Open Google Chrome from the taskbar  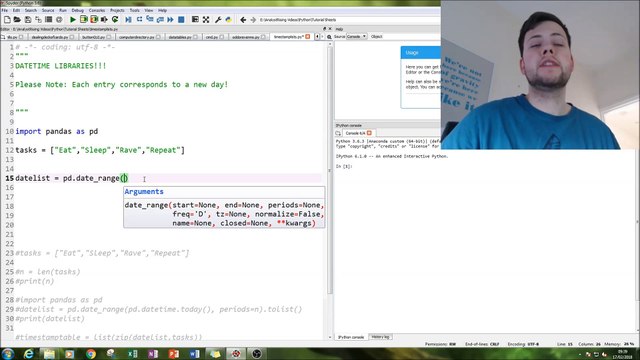pos(91,353)
